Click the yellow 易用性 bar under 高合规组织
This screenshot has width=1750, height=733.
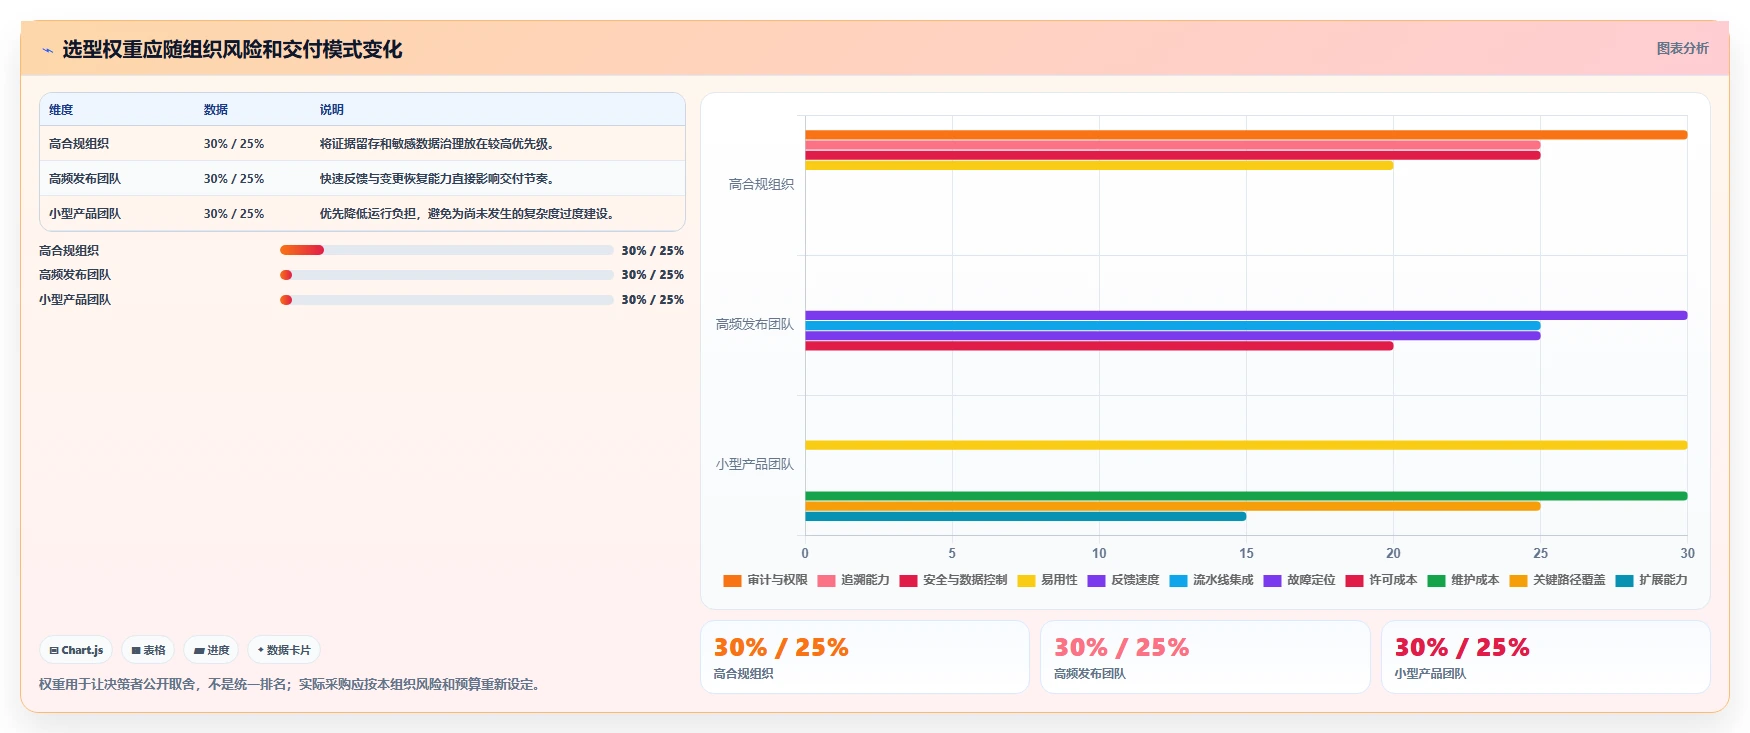coord(1099,165)
